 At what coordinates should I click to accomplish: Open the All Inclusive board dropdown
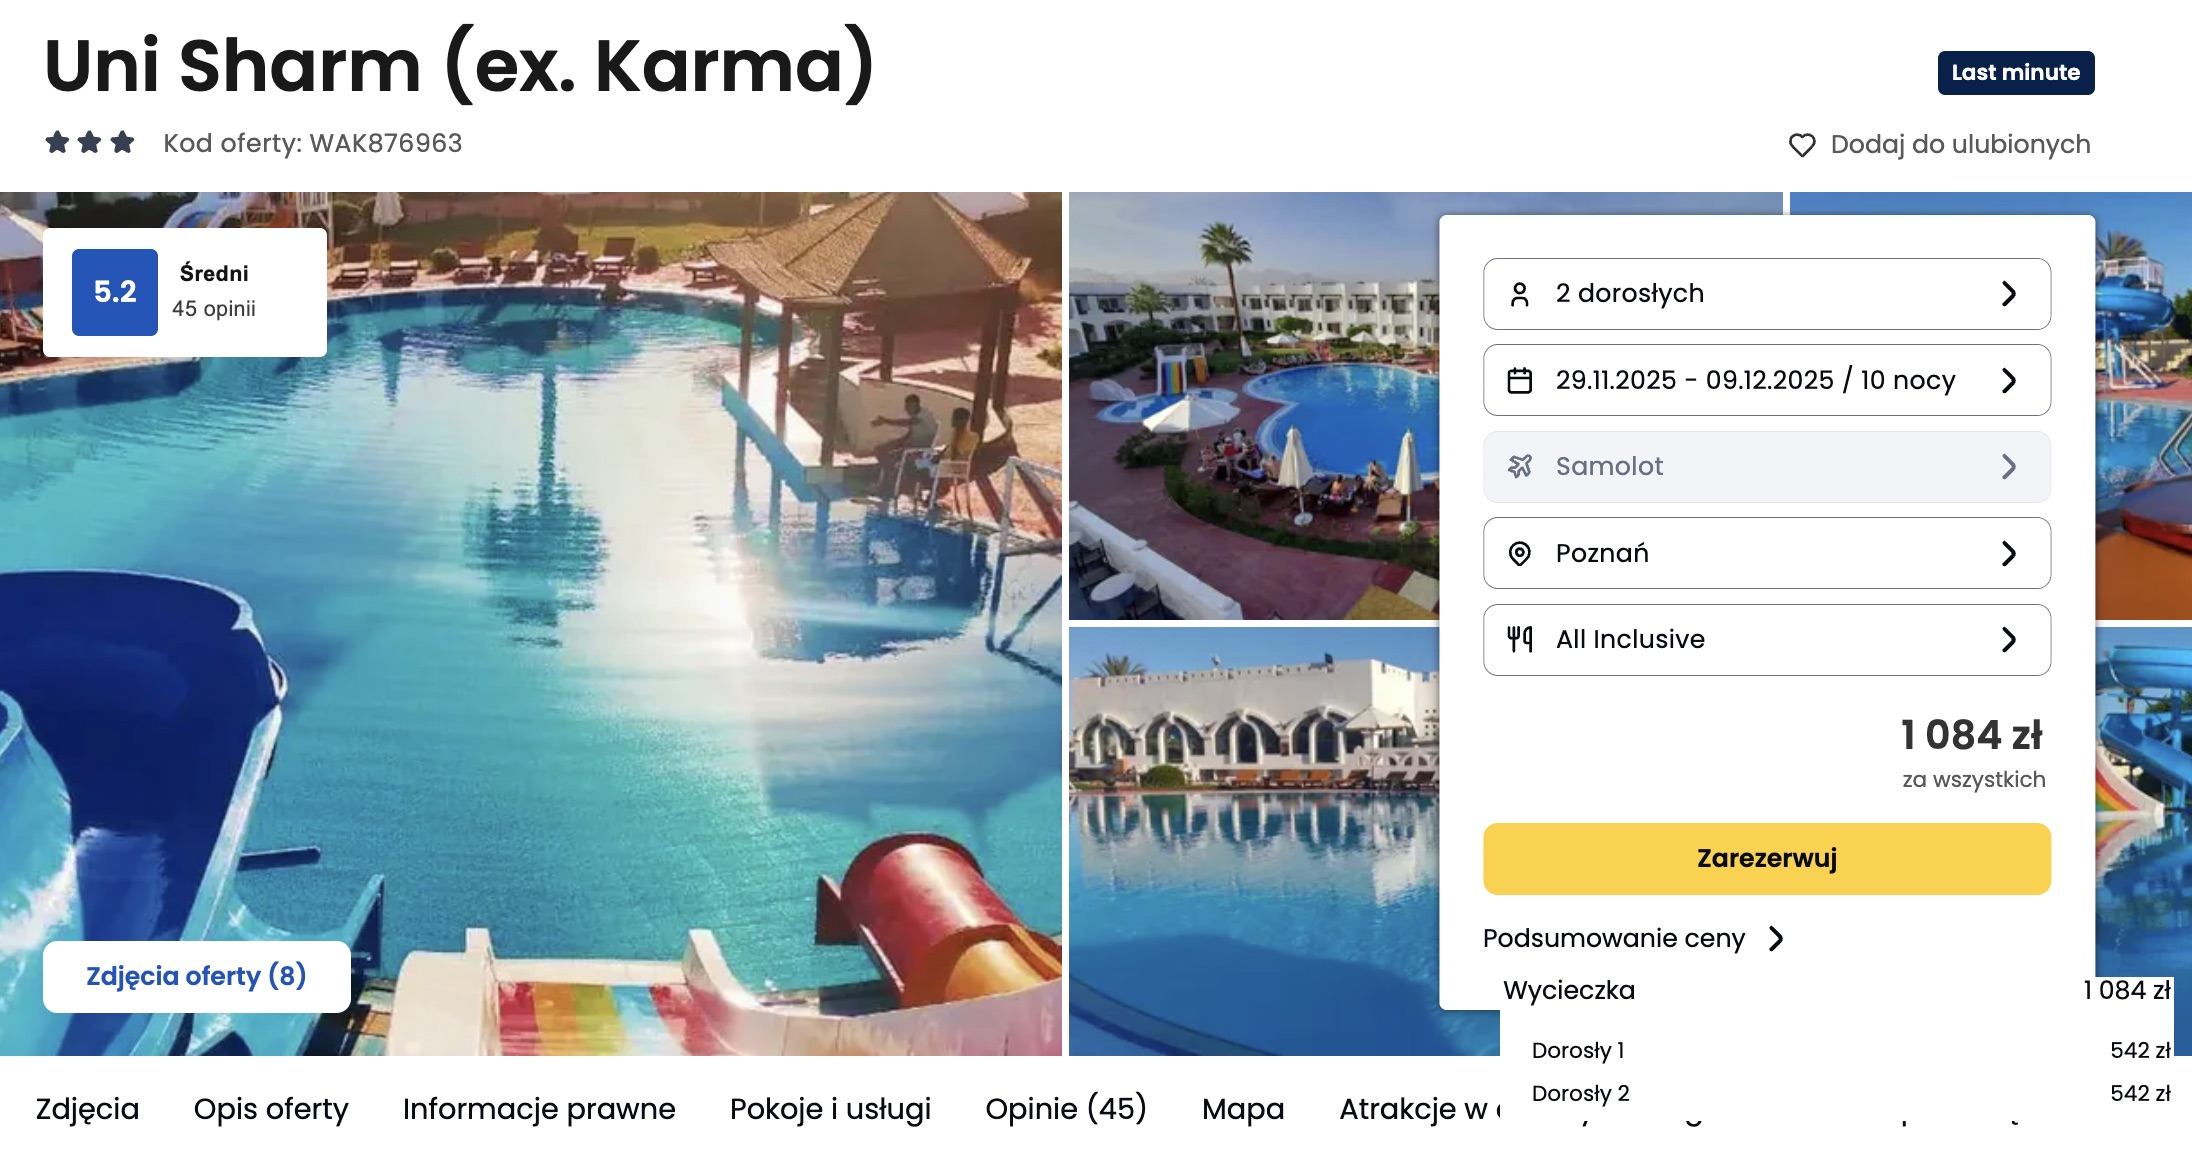(x=1767, y=640)
